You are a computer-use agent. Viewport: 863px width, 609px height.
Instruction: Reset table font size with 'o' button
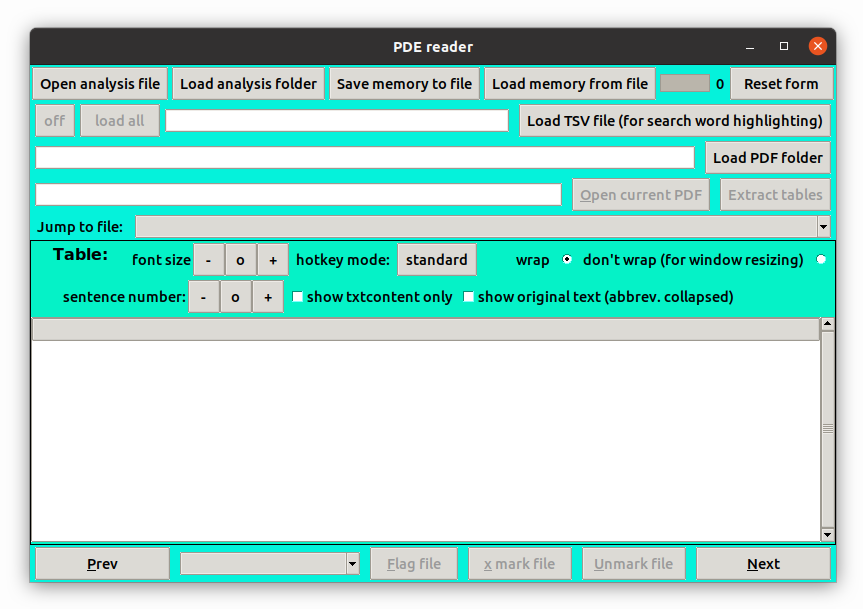pos(240,260)
